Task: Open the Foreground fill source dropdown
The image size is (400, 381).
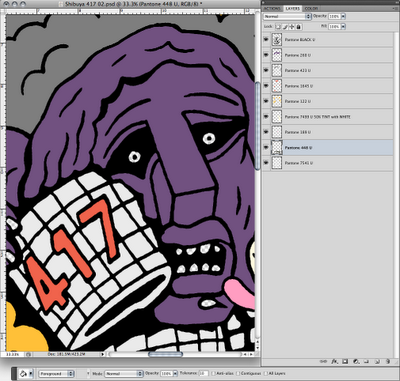Action: [x=56, y=374]
